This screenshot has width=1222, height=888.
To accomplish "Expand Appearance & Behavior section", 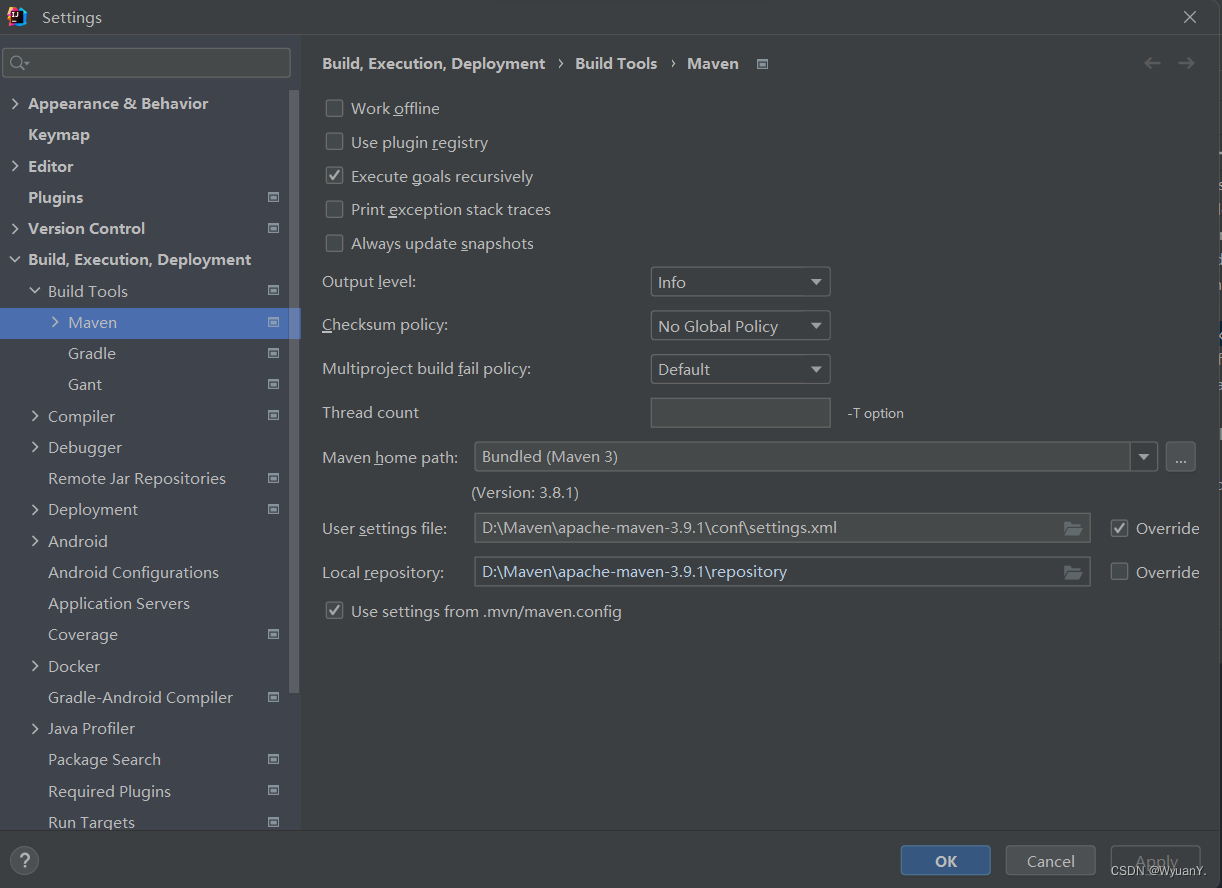I will (x=15, y=103).
